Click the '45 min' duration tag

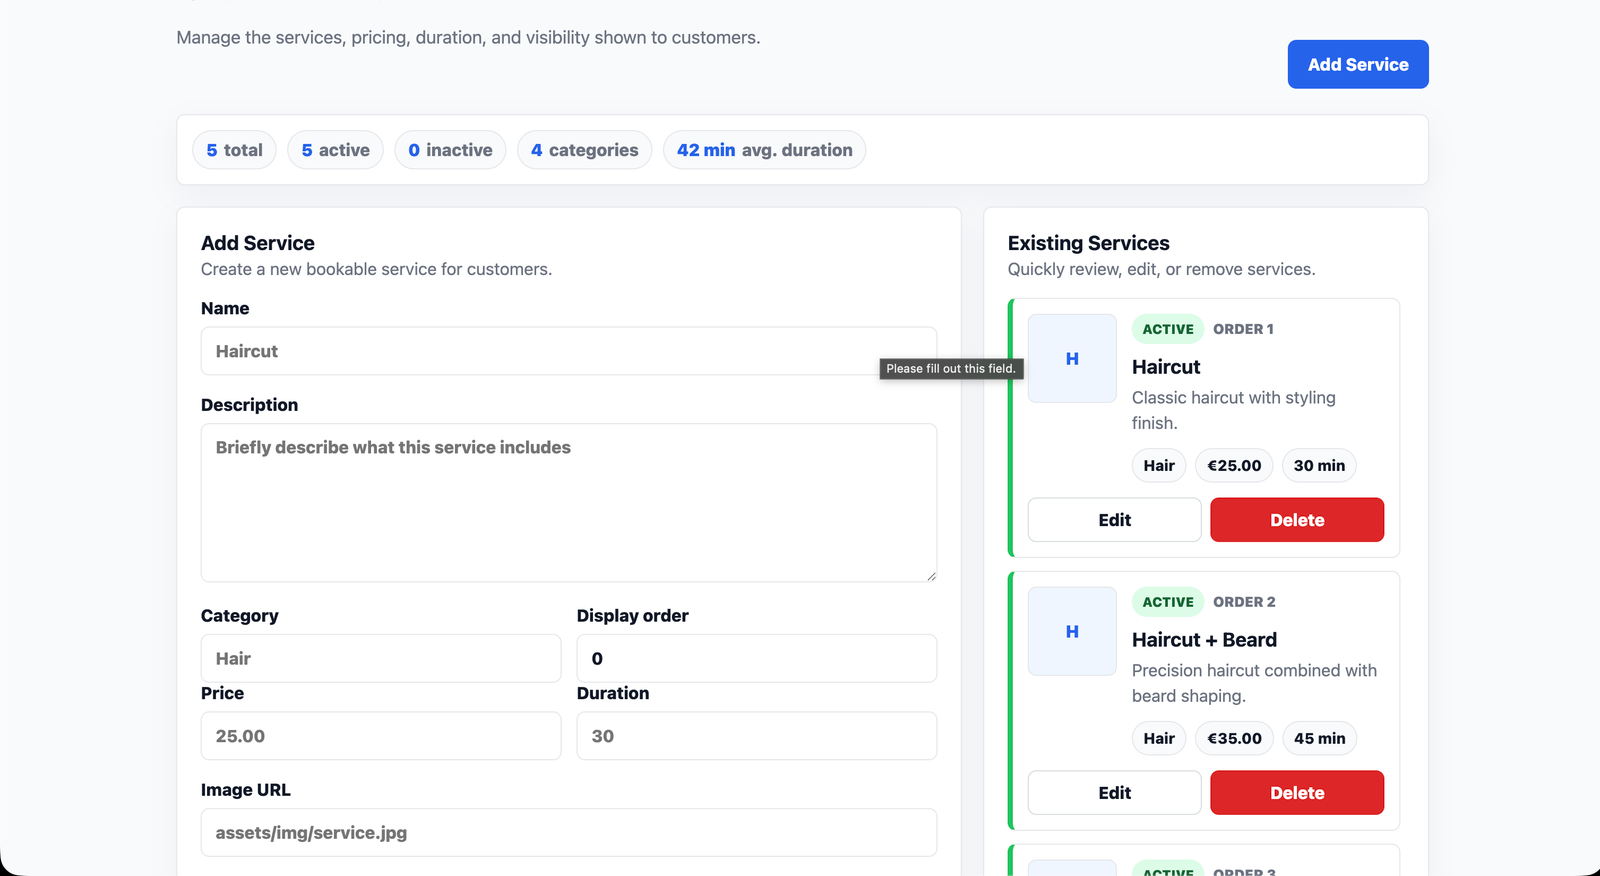tap(1319, 738)
